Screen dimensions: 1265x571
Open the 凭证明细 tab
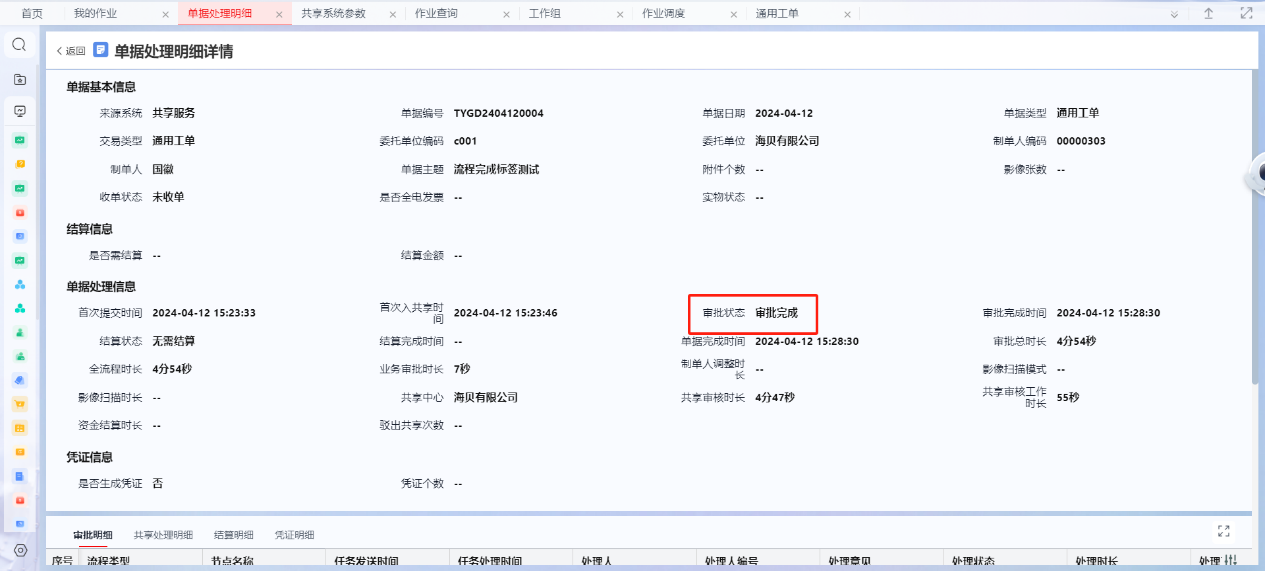pos(294,535)
